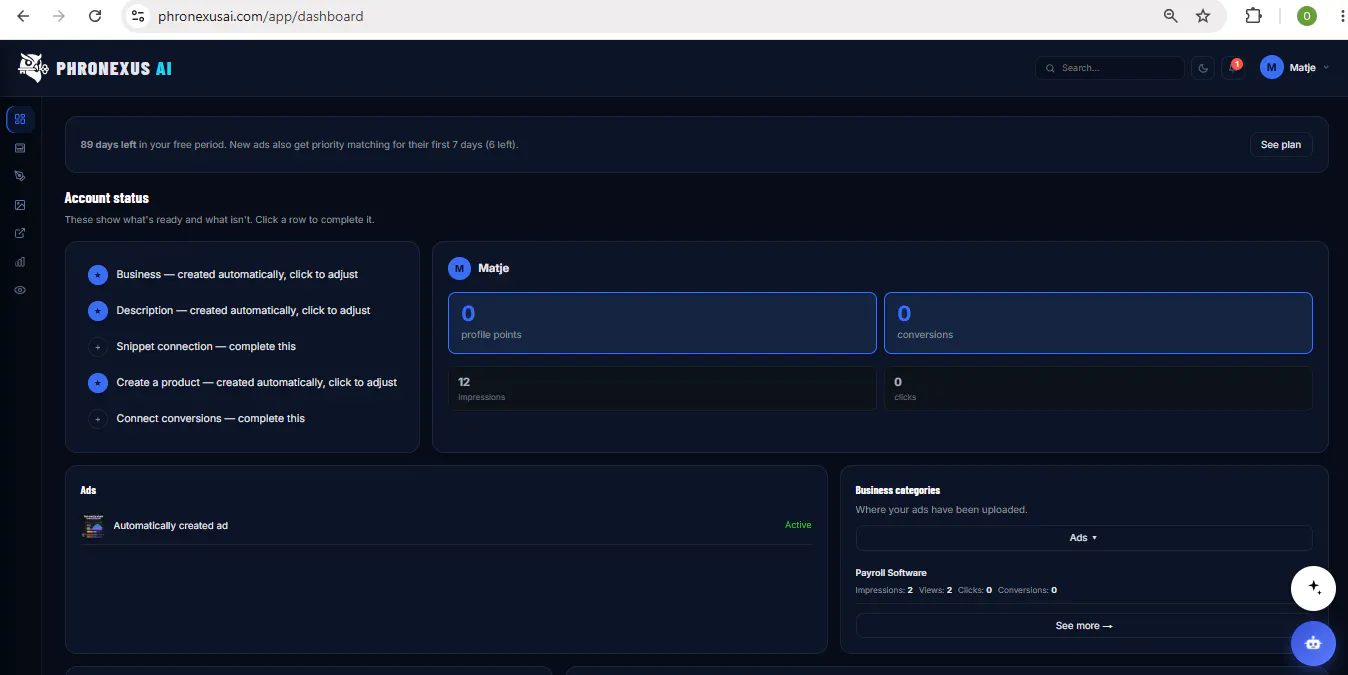Click the eye icon in sidebar
The height and width of the screenshot is (675, 1348).
pyautogui.click(x=20, y=290)
